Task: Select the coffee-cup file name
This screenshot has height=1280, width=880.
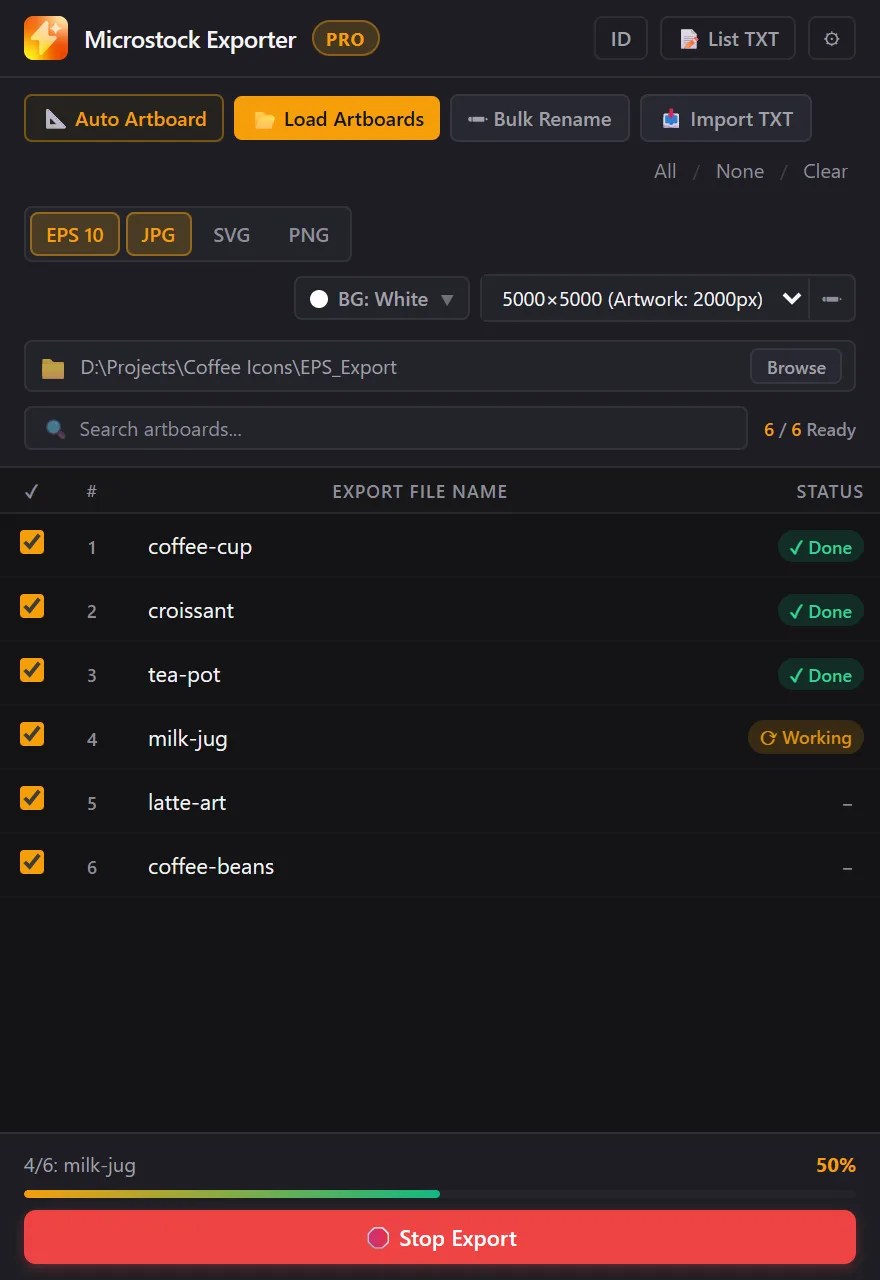Action: [200, 547]
